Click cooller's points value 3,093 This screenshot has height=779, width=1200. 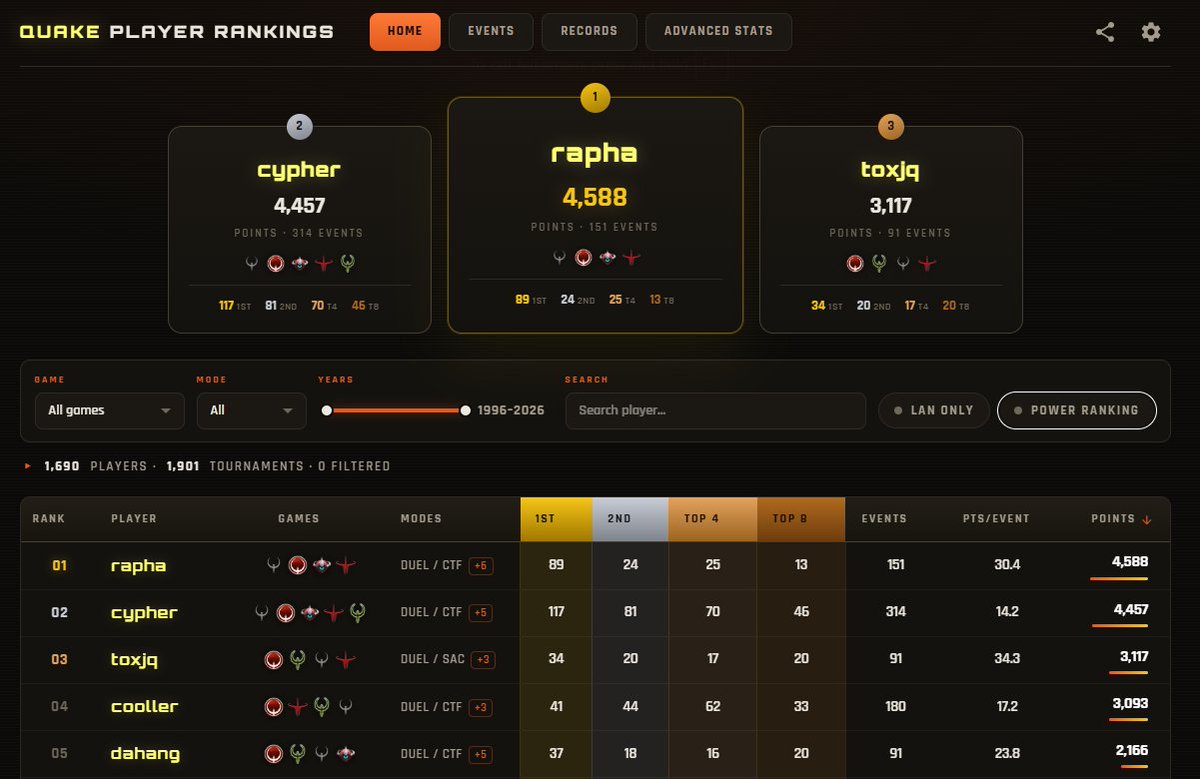1130,704
